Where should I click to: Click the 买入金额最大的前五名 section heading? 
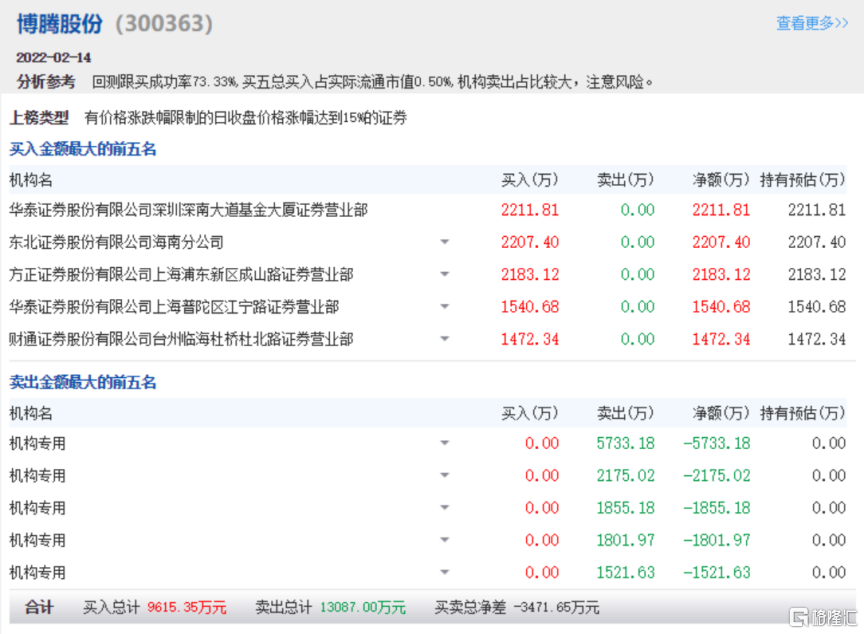(x=83, y=149)
